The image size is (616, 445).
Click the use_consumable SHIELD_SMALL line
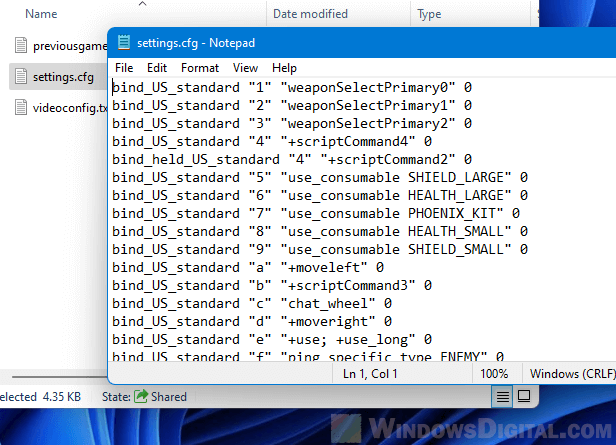coord(320,249)
